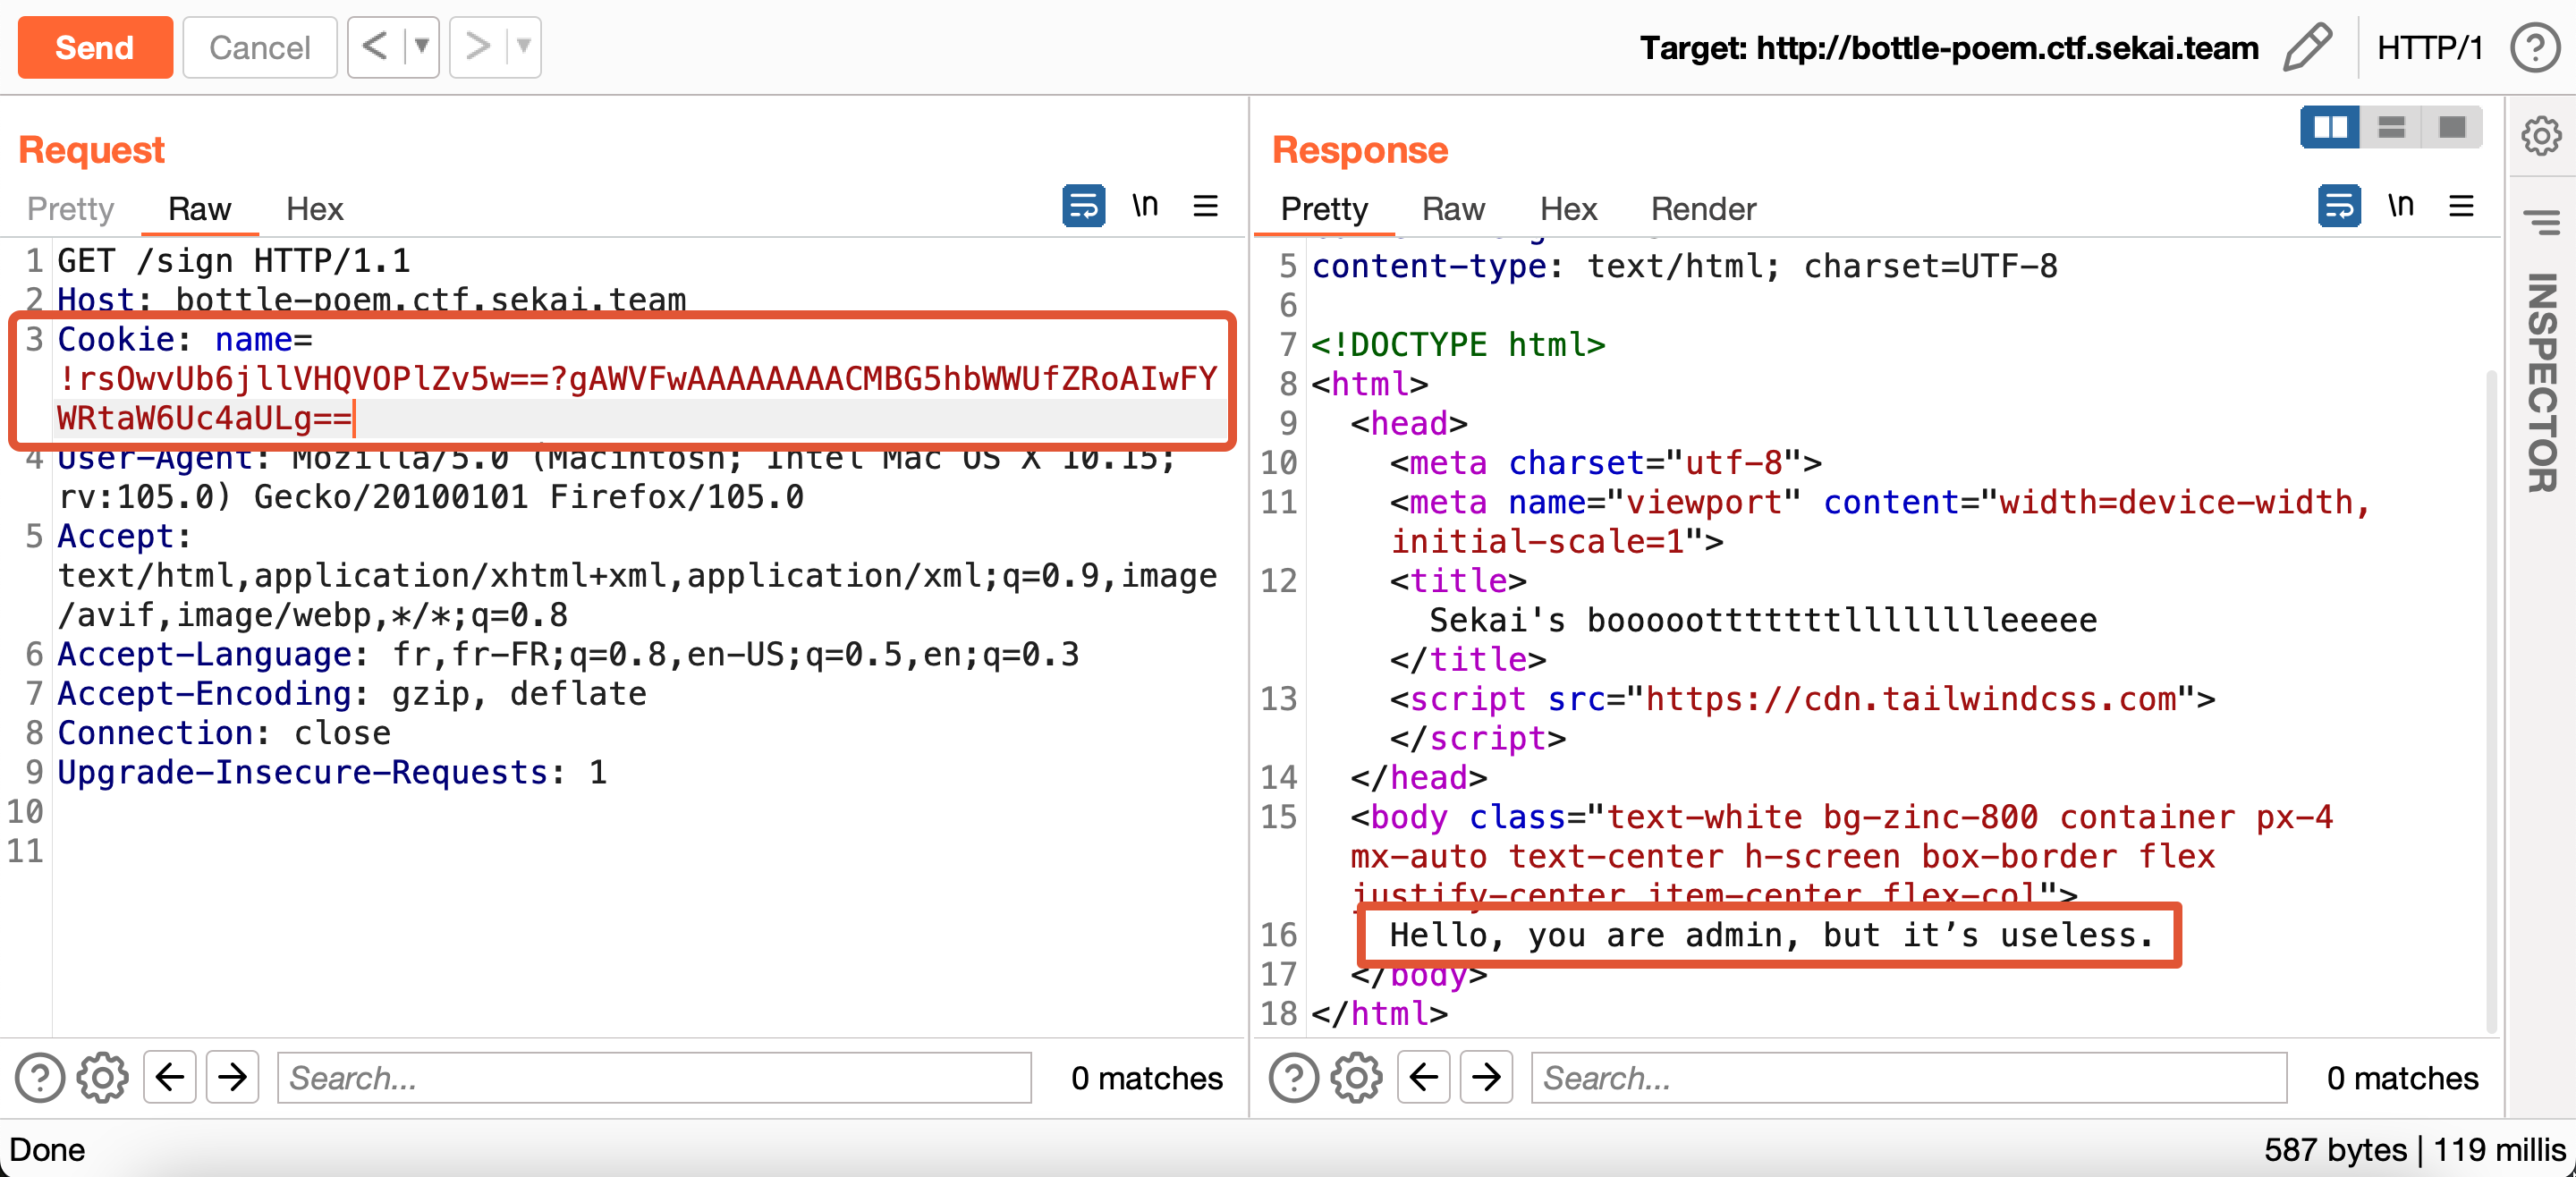The image size is (2576, 1177).
Task: Click the Request panel heading
Action: point(91,150)
